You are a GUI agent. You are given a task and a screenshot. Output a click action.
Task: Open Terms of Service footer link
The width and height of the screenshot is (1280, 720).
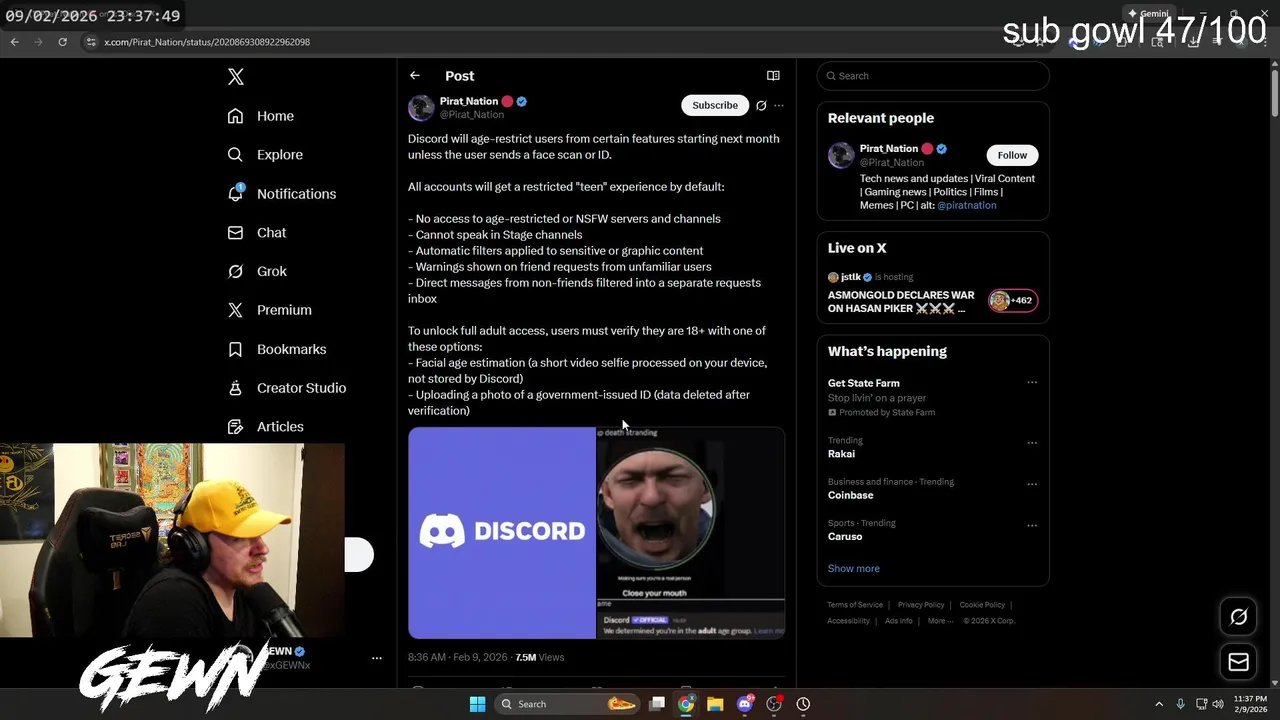[x=855, y=605]
